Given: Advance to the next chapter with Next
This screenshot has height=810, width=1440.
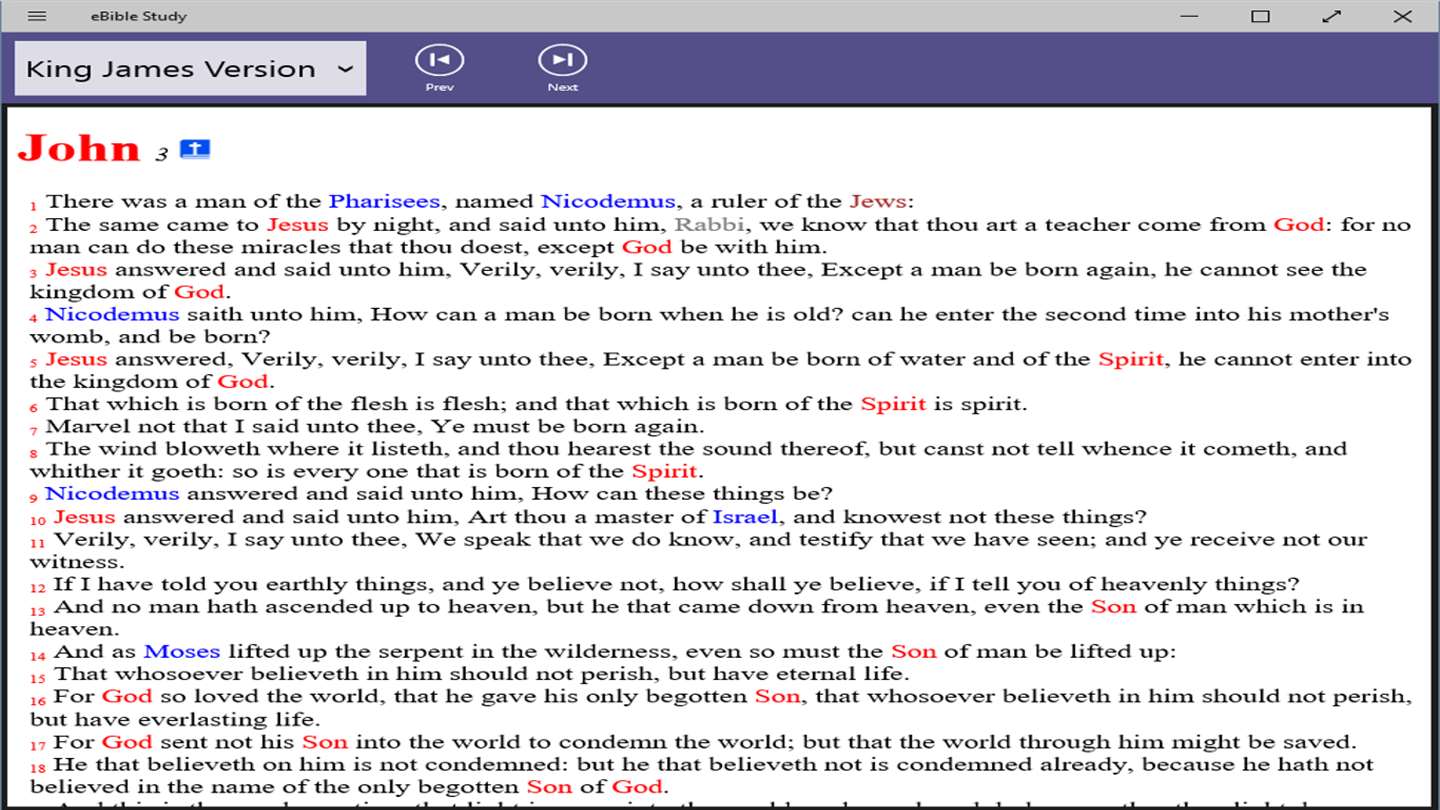Looking at the screenshot, I should point(563,68).
